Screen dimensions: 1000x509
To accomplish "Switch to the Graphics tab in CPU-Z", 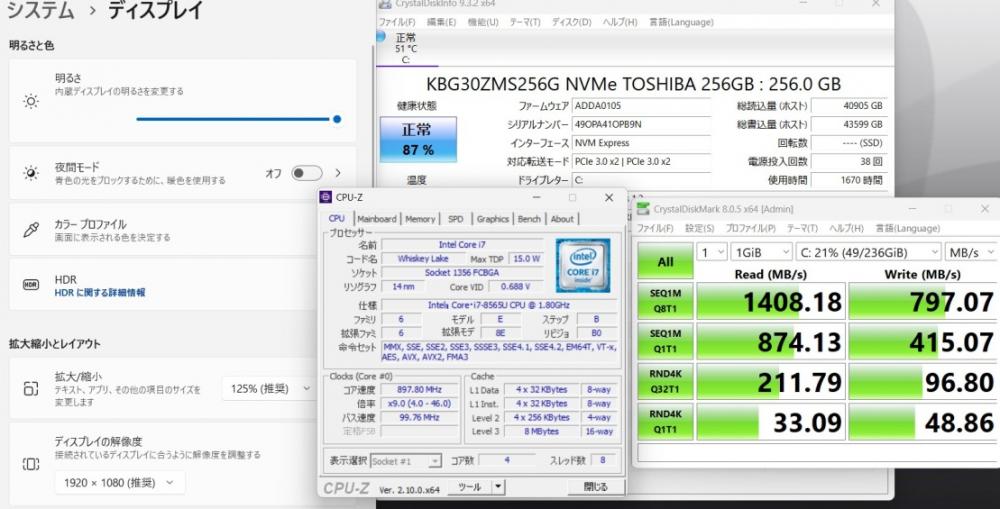I will coord(492,219).
